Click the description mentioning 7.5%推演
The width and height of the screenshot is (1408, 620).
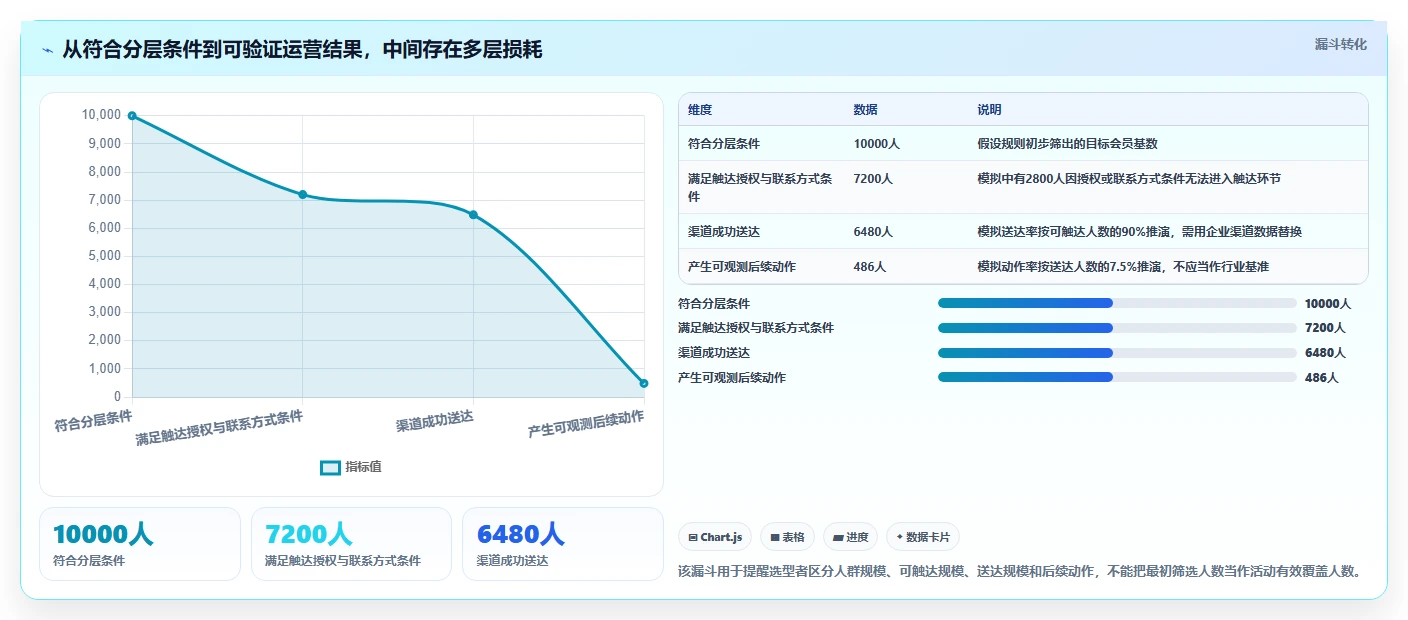(x=1123, y=267)
